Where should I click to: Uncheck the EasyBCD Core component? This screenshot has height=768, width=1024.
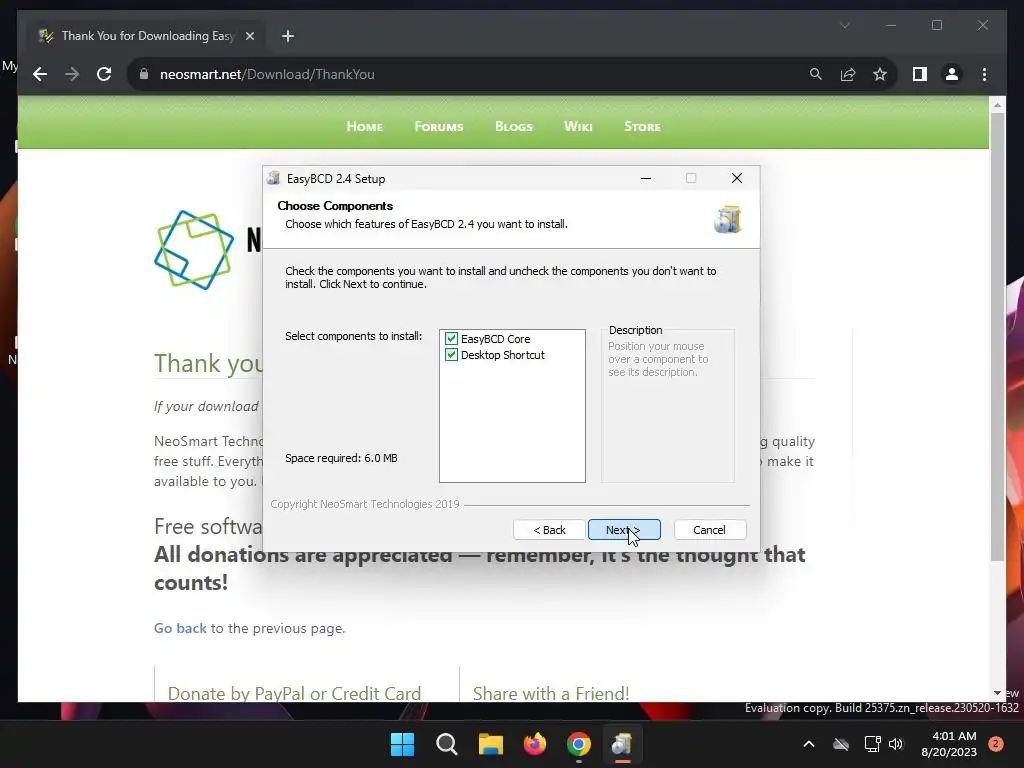tap(451, 338)
